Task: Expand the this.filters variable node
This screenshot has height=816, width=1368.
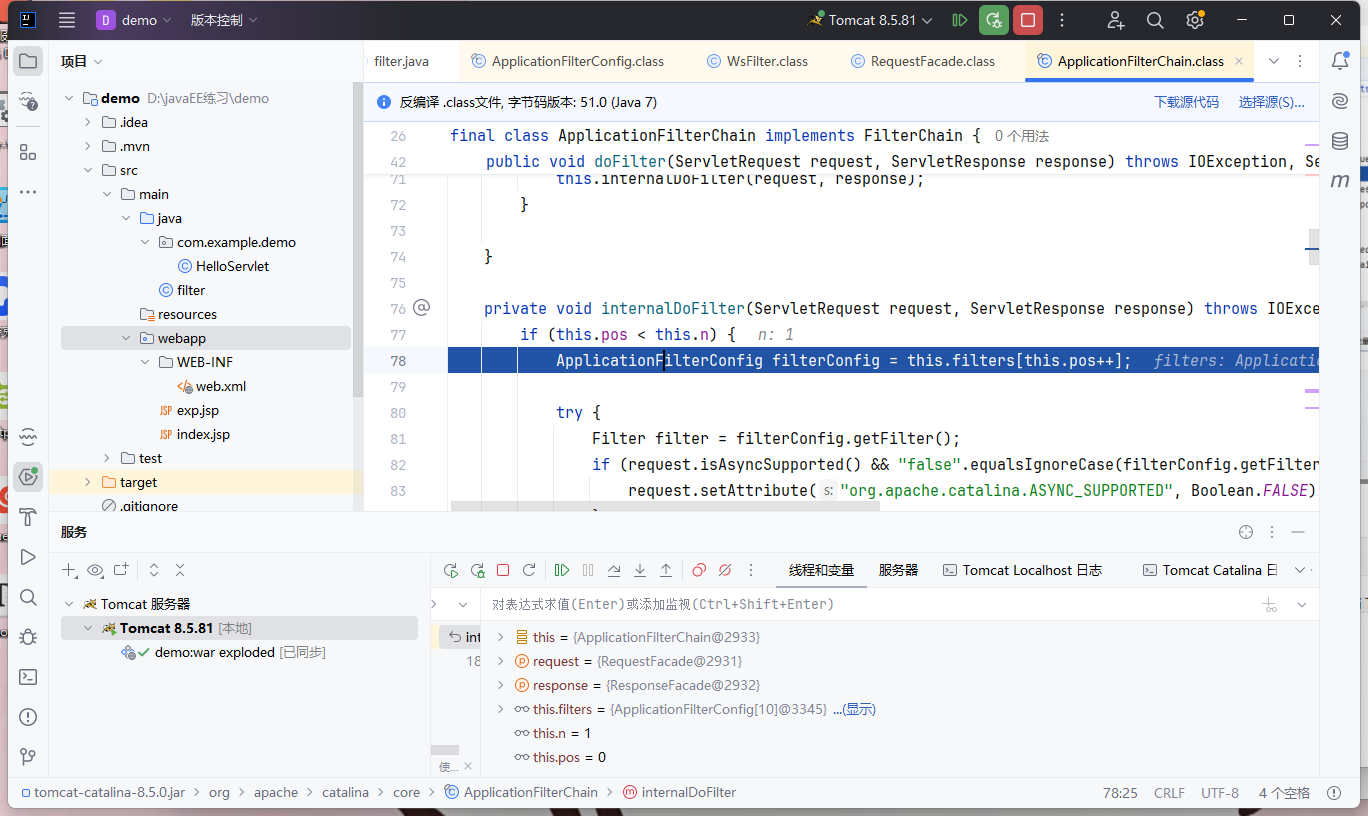Action: pos(501,709)
